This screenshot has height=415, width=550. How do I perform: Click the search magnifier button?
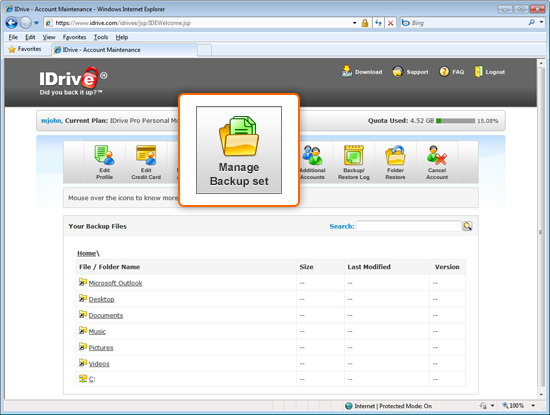point(467,226)
